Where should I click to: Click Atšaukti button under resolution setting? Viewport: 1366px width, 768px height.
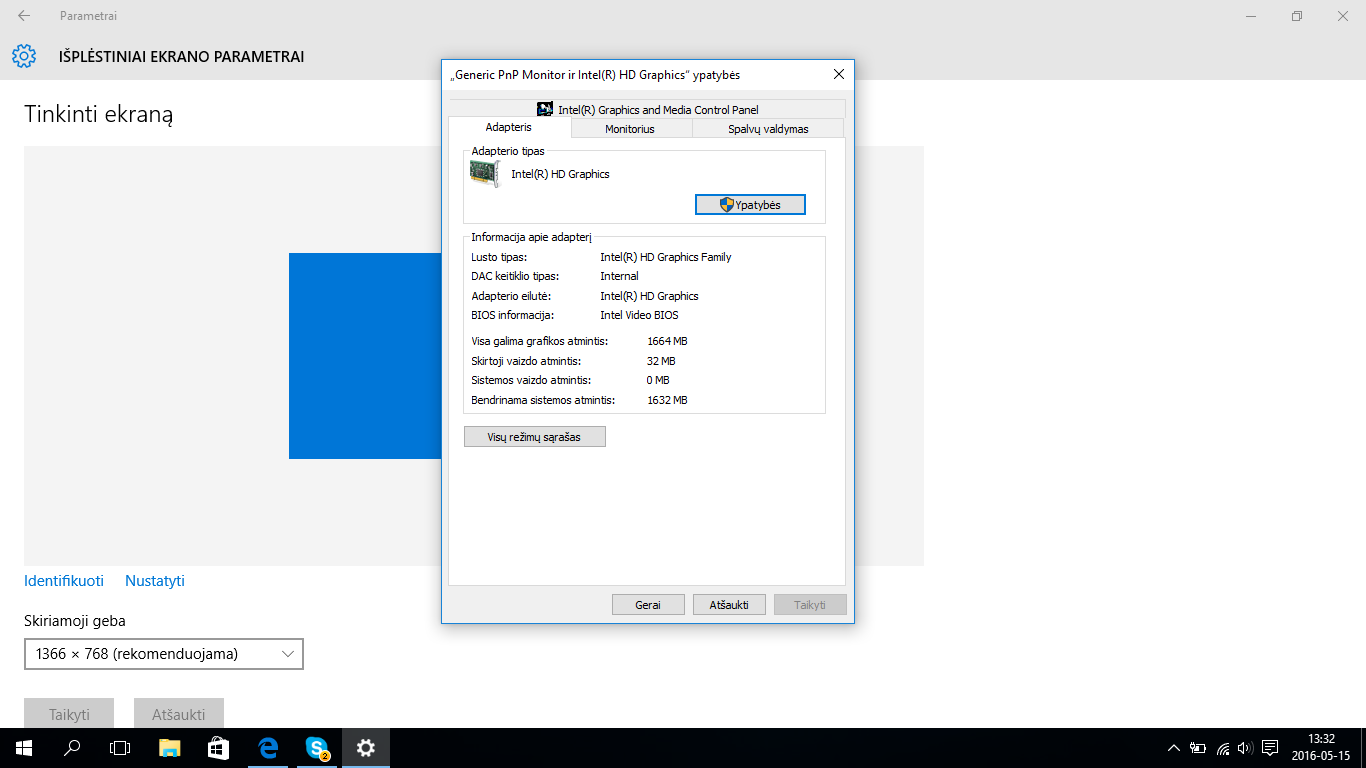point(179,714)
